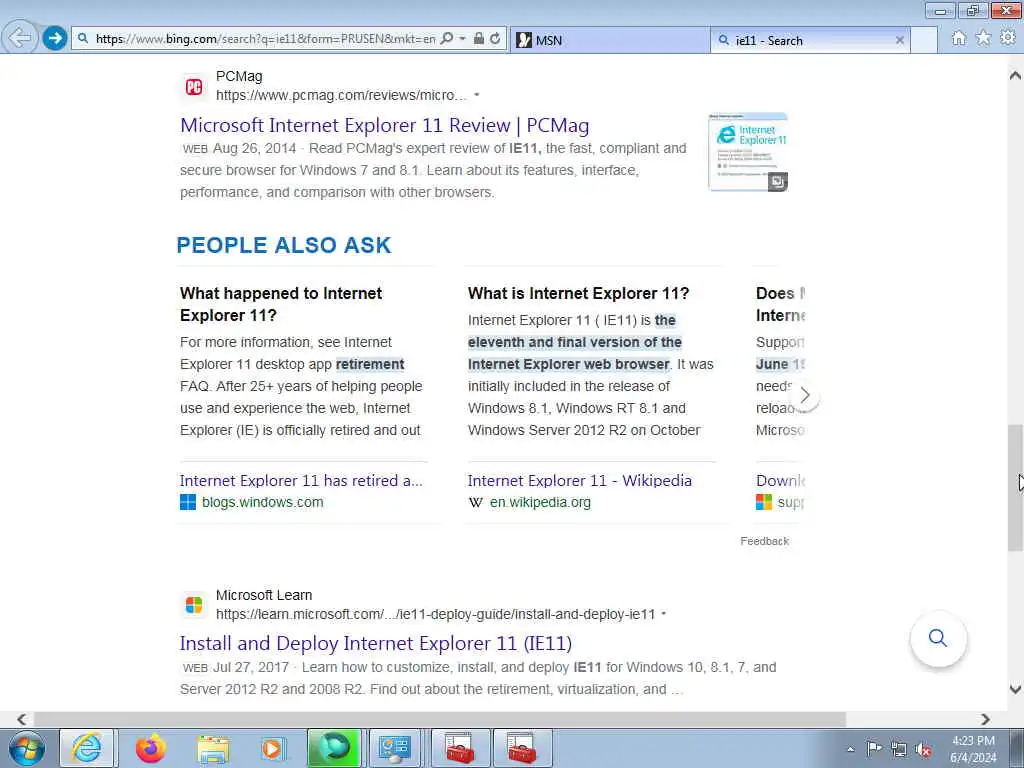Expand question What happened to Internet Explorer 11?
The width and height of the screenshot is (1024, 768).
[281, 304]
